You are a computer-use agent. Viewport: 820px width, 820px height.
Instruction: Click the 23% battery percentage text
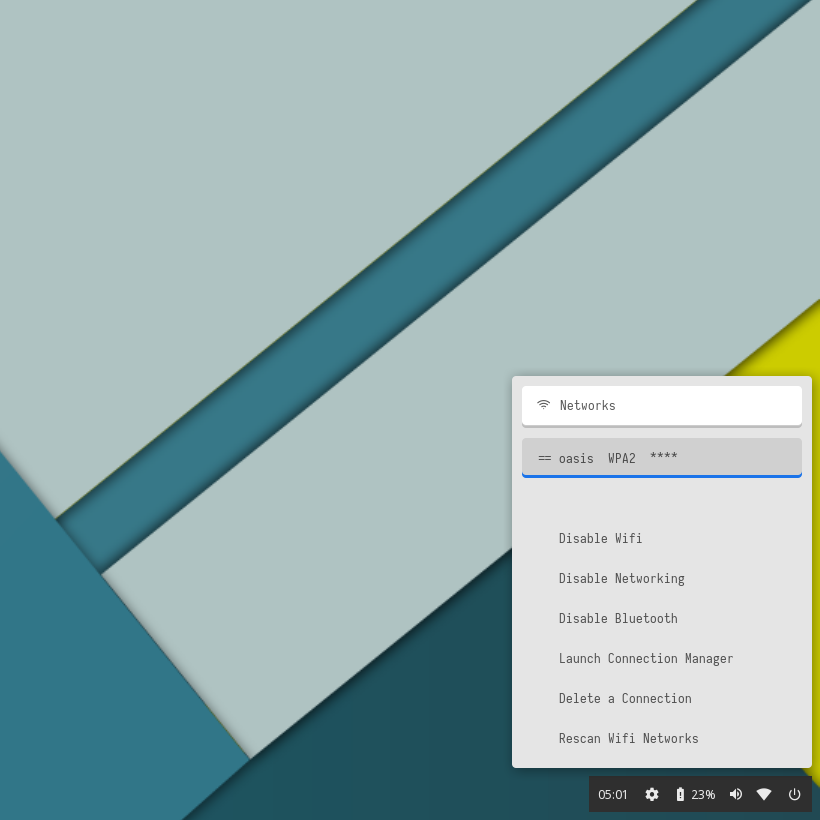(x=703, y=794)
